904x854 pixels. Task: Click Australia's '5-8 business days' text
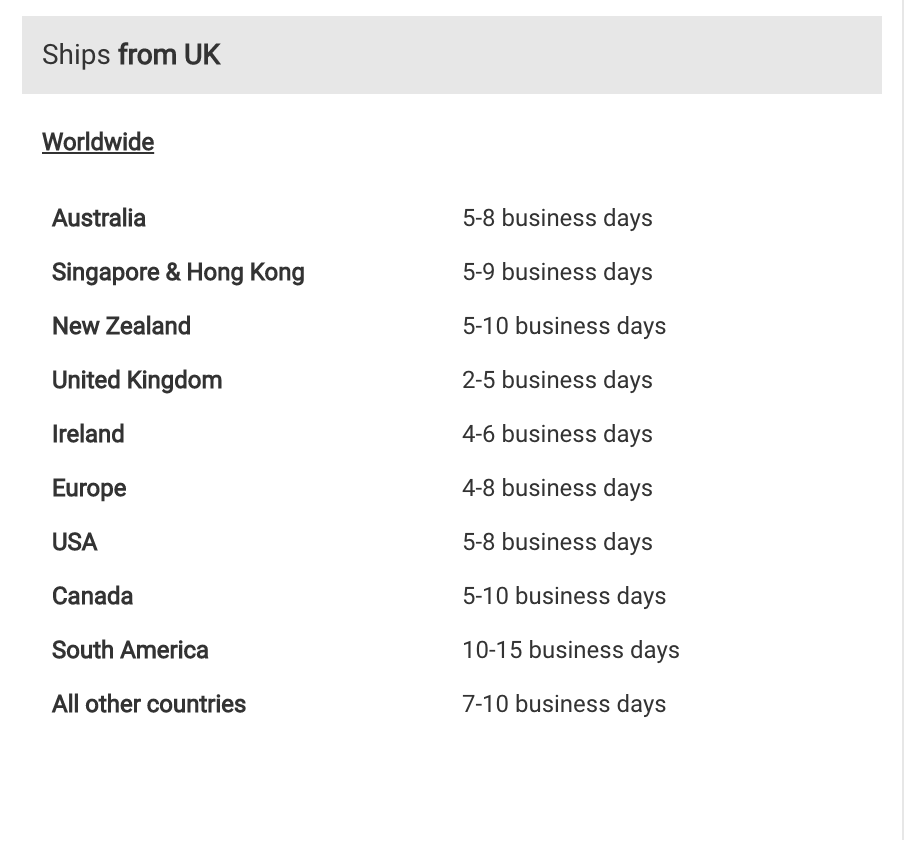pos(557,218)
